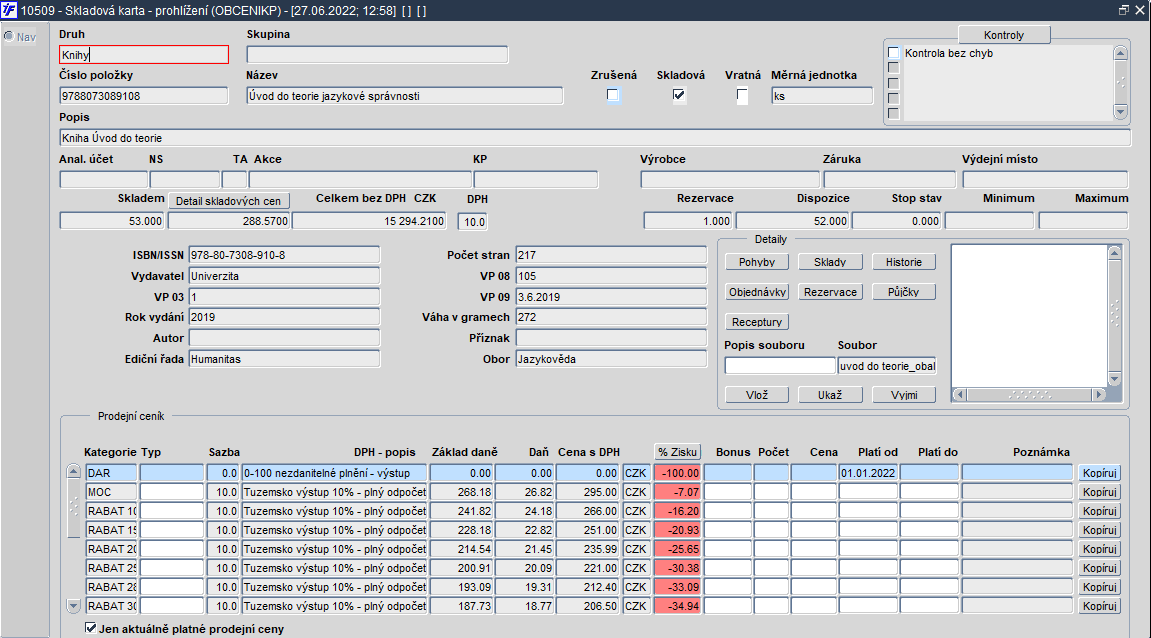The height and width of the screenshot is (638, 1151).
Task: Toggle 'Jen aktuálně platné prodejní ceny' checkbox
Action: coord(92,629)
